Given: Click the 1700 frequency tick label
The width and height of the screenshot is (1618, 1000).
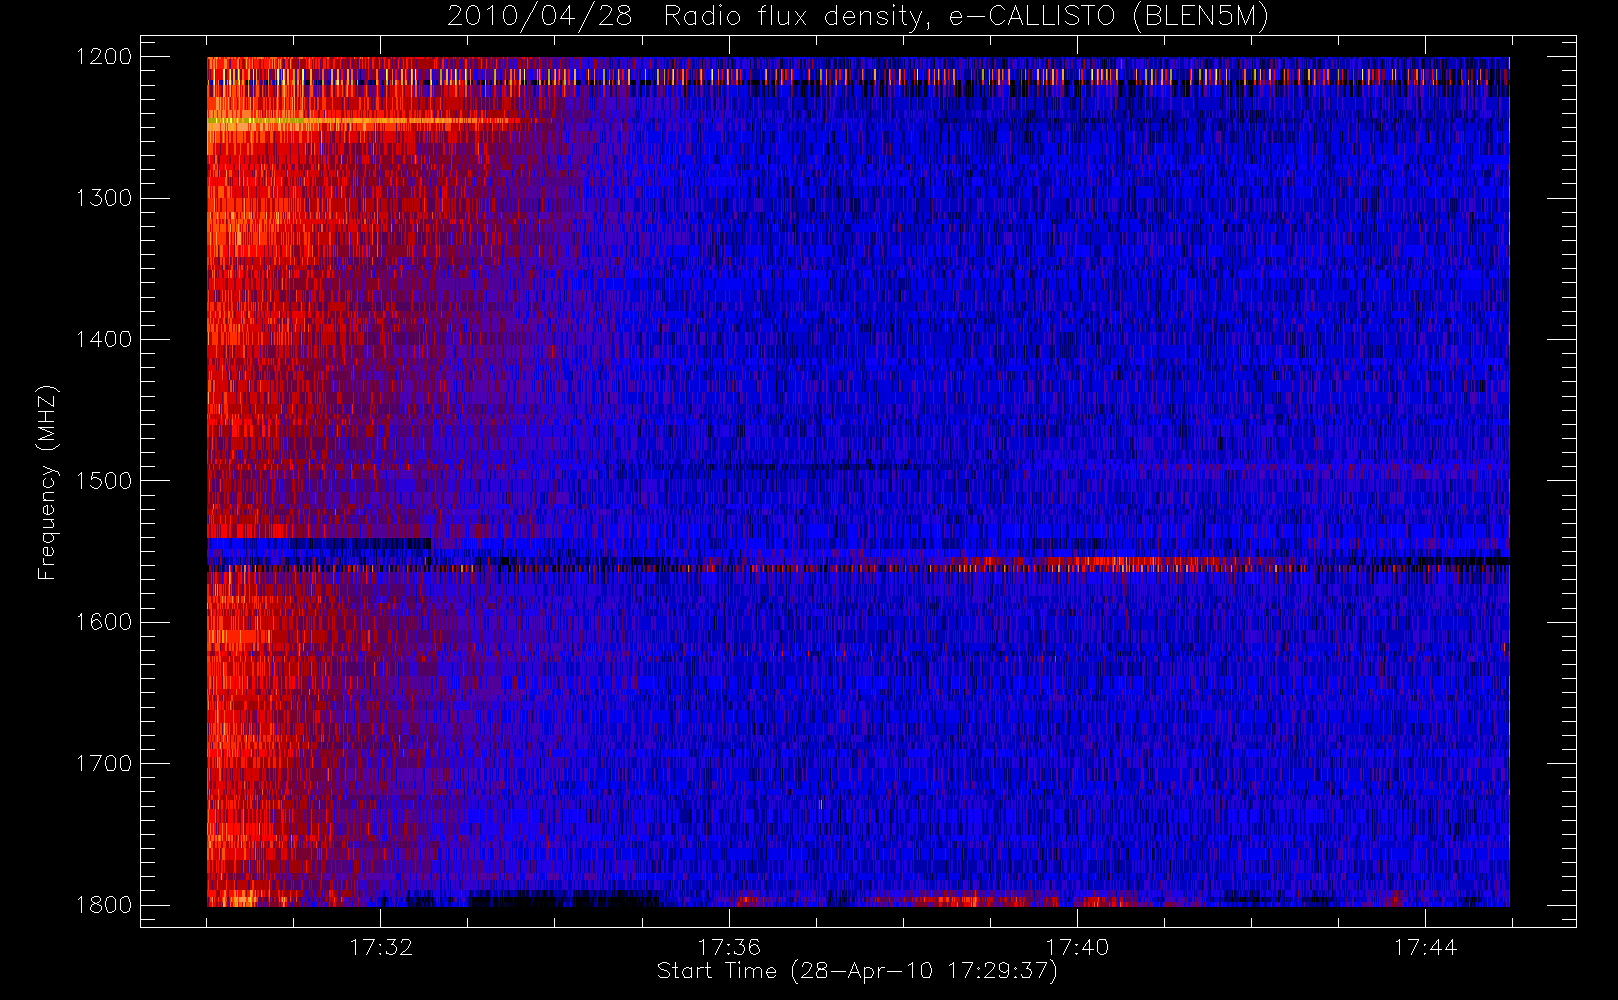Looking at the screenshot, I should coord(105,763).
